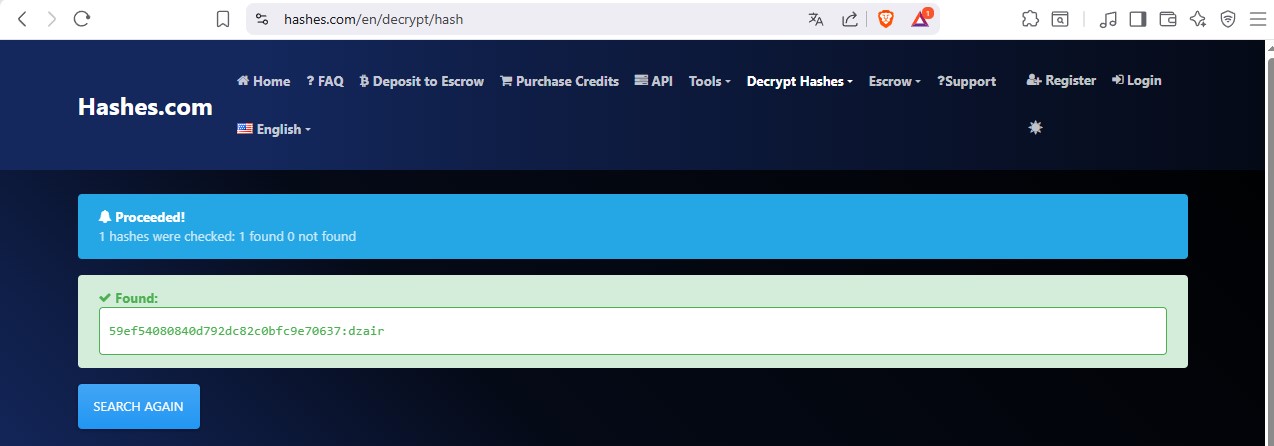Reload the page with the refresh icon
The image size is (1274, 446).
82,18
